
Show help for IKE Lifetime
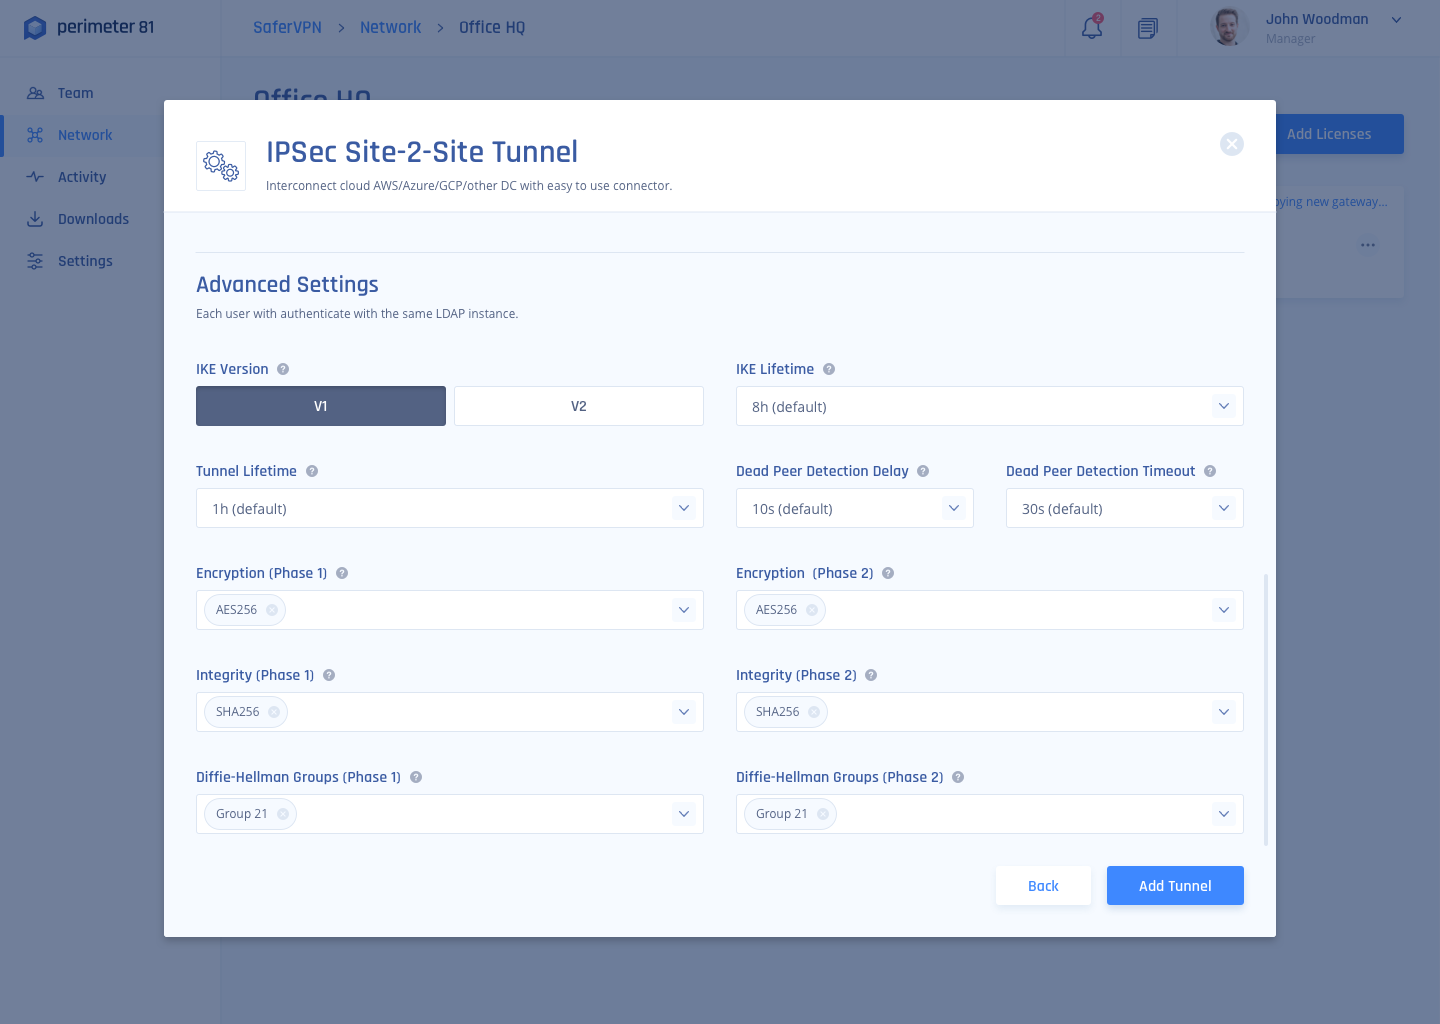(829, 369)
